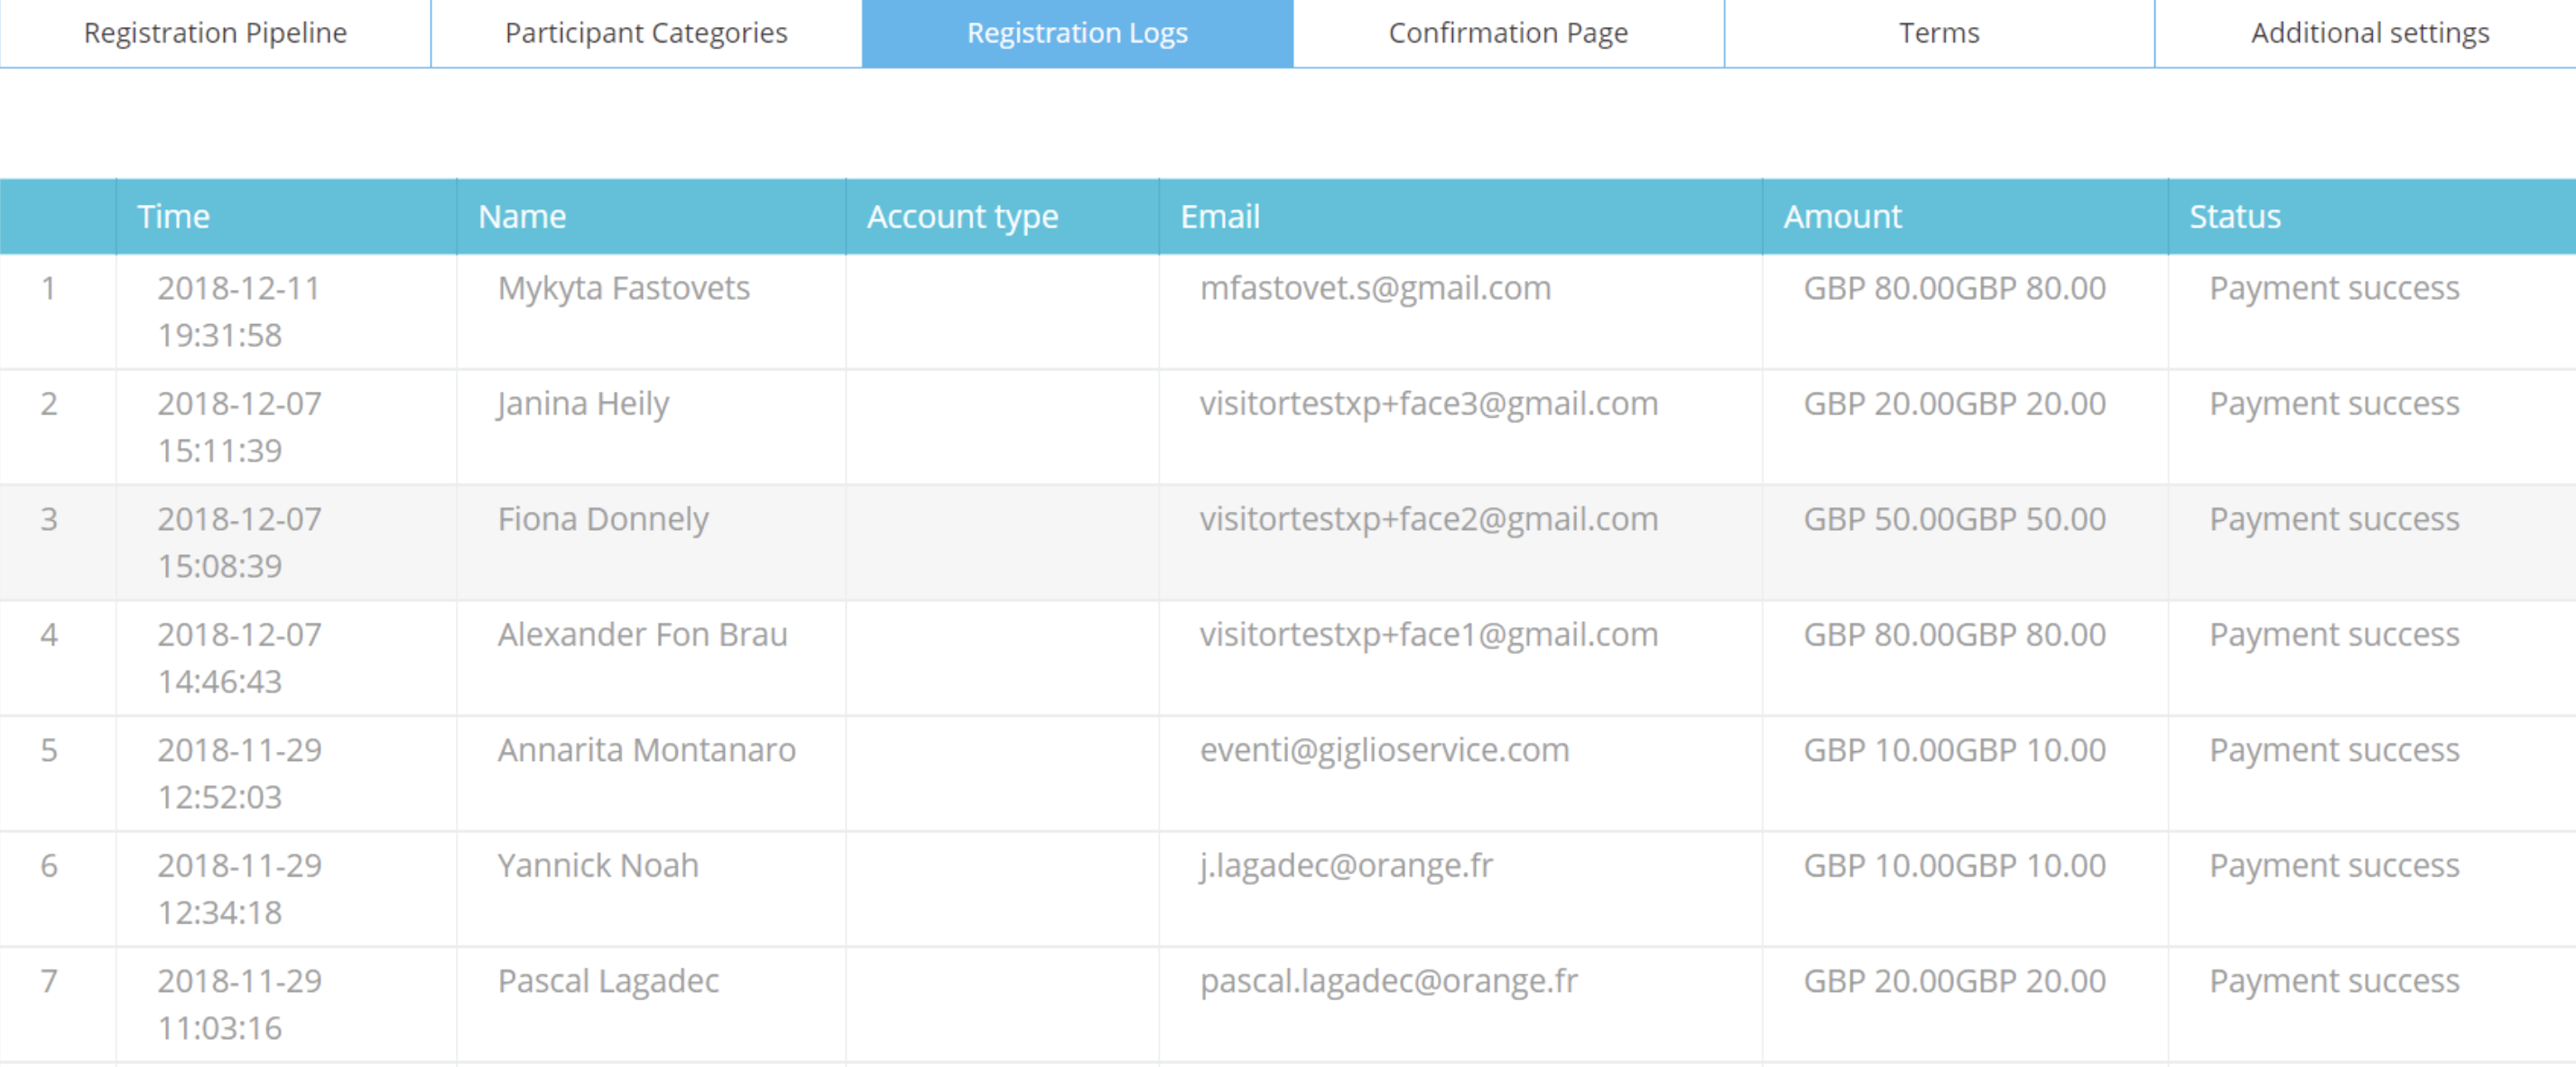2576x1067 pixels.
Task: Go to the Terms tab
Action: (x=1939, y=33)
